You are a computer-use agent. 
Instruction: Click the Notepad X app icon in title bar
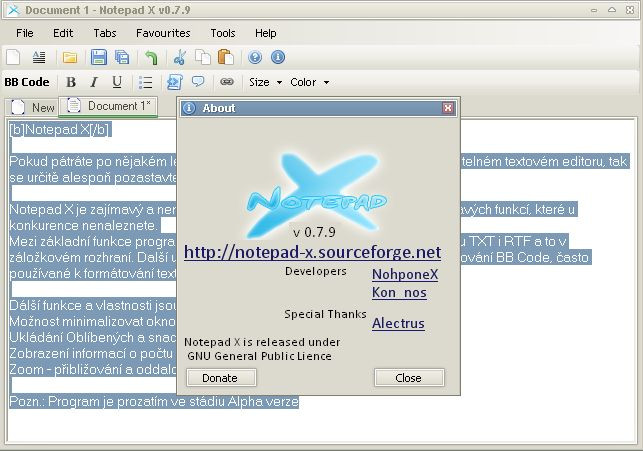14,10
